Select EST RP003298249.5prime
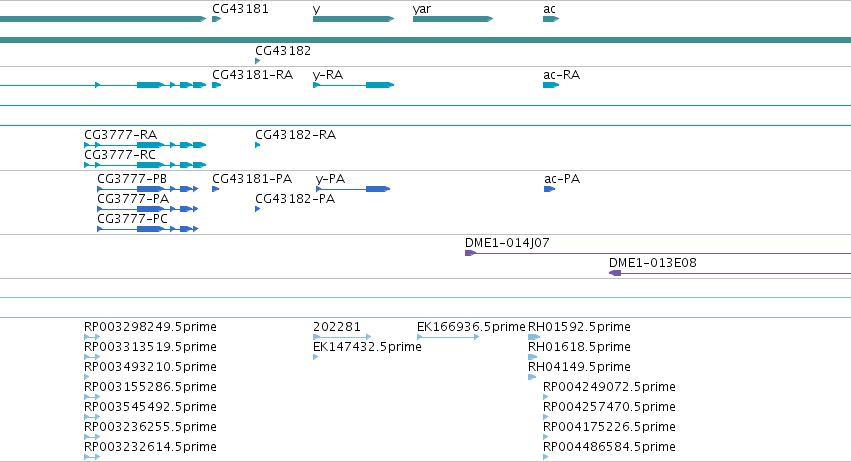The width and height of the screenshot is (851, 462). coord(150,327)
